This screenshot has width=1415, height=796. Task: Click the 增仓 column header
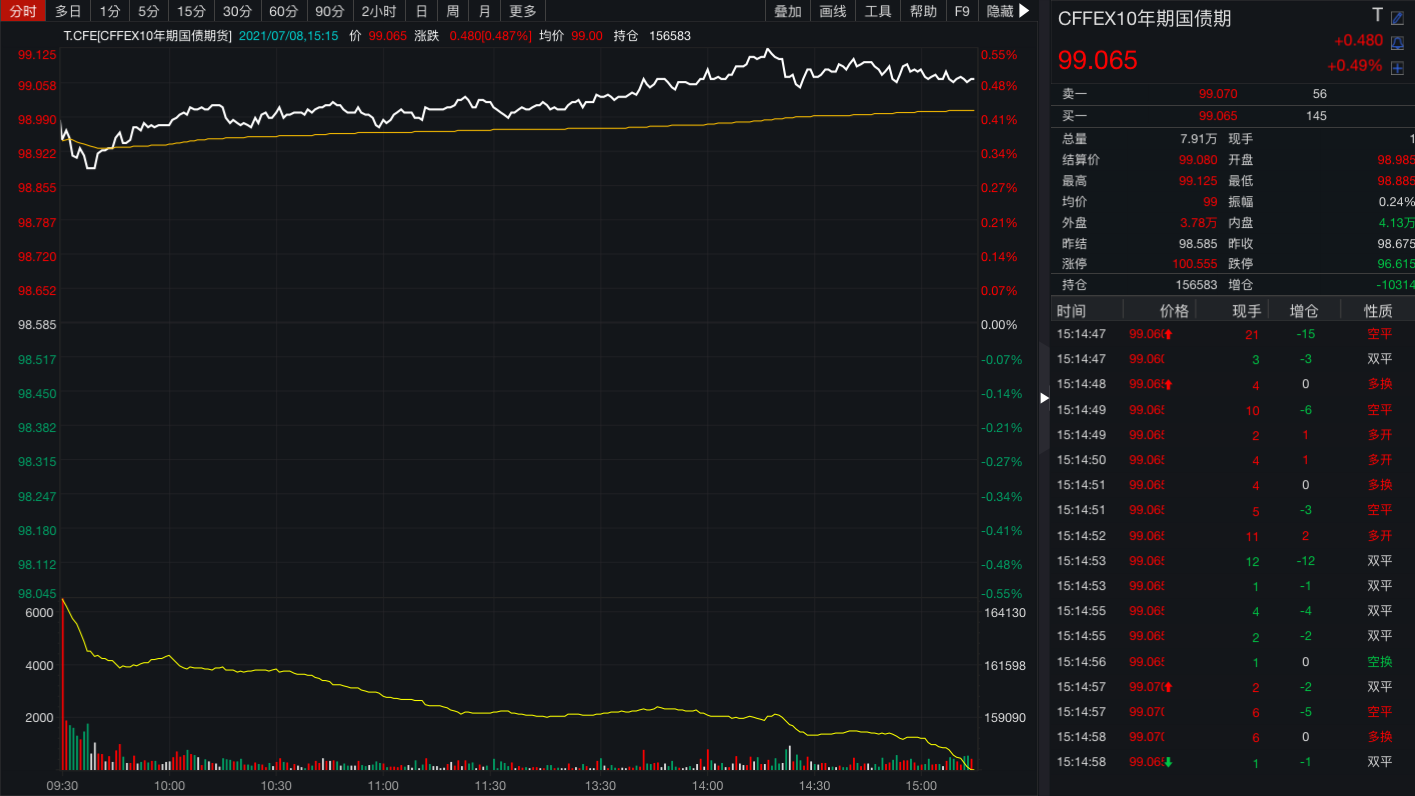click(x=1304, y=310)
